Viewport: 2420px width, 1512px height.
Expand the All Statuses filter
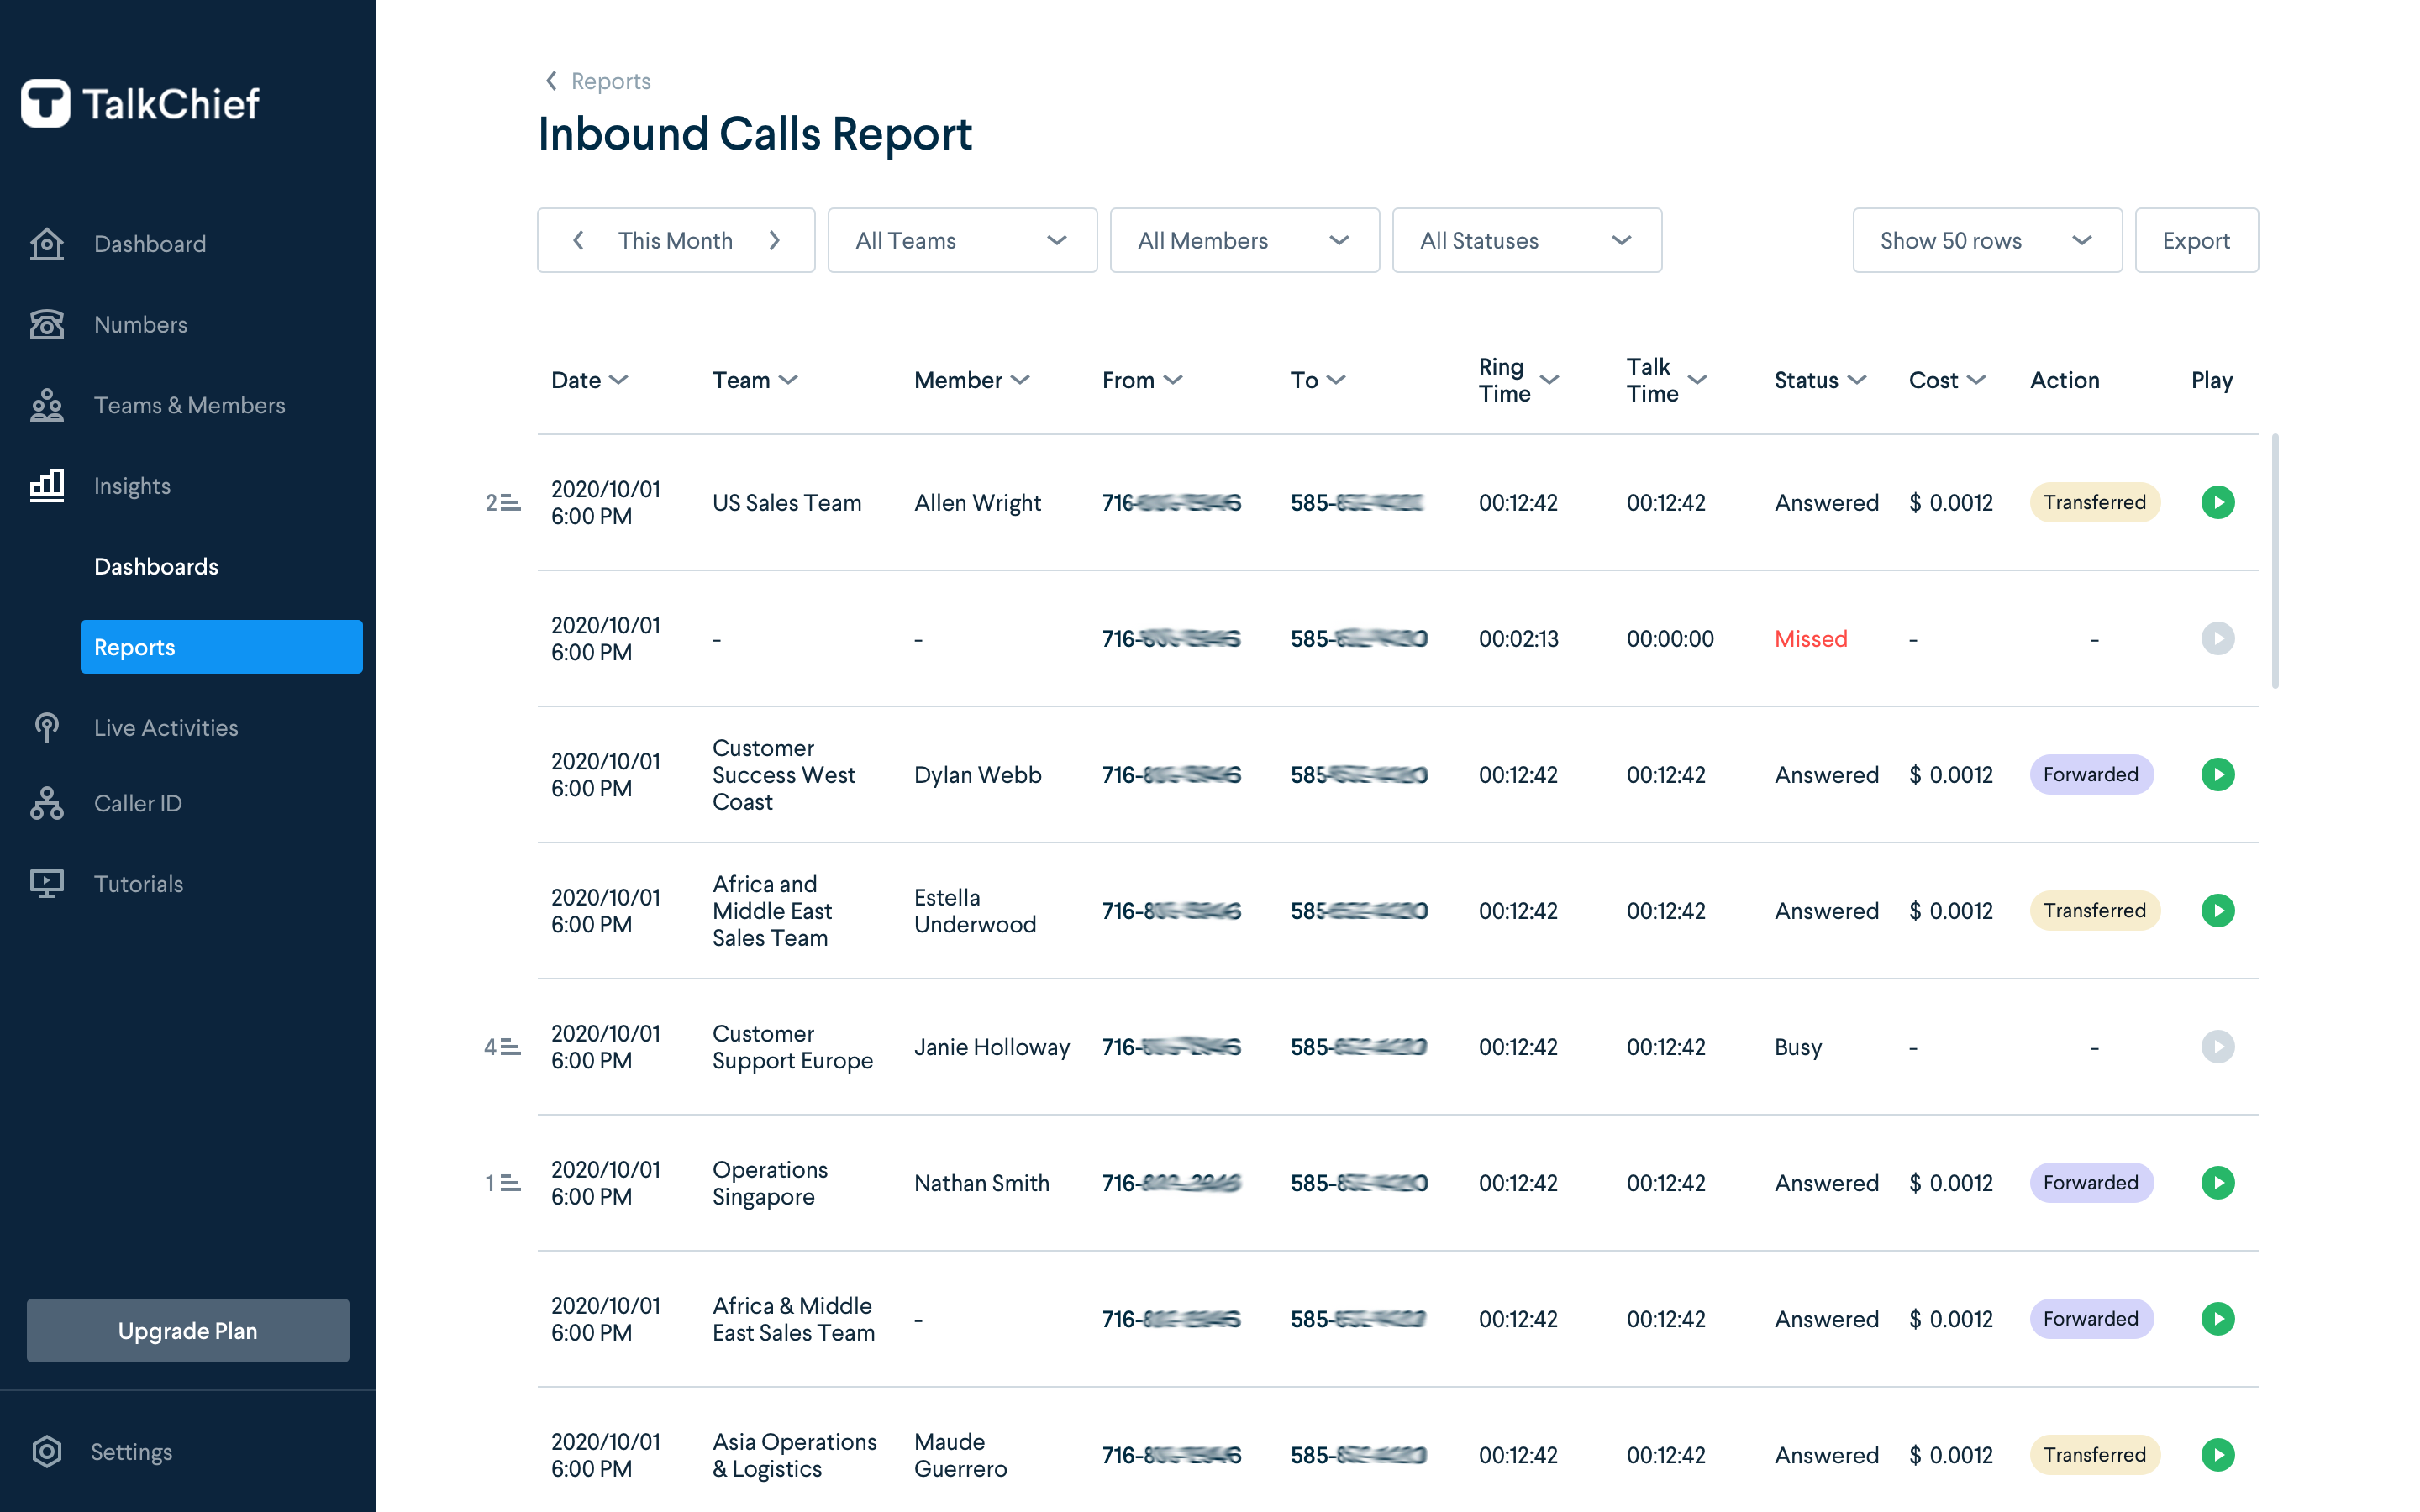1526,240
